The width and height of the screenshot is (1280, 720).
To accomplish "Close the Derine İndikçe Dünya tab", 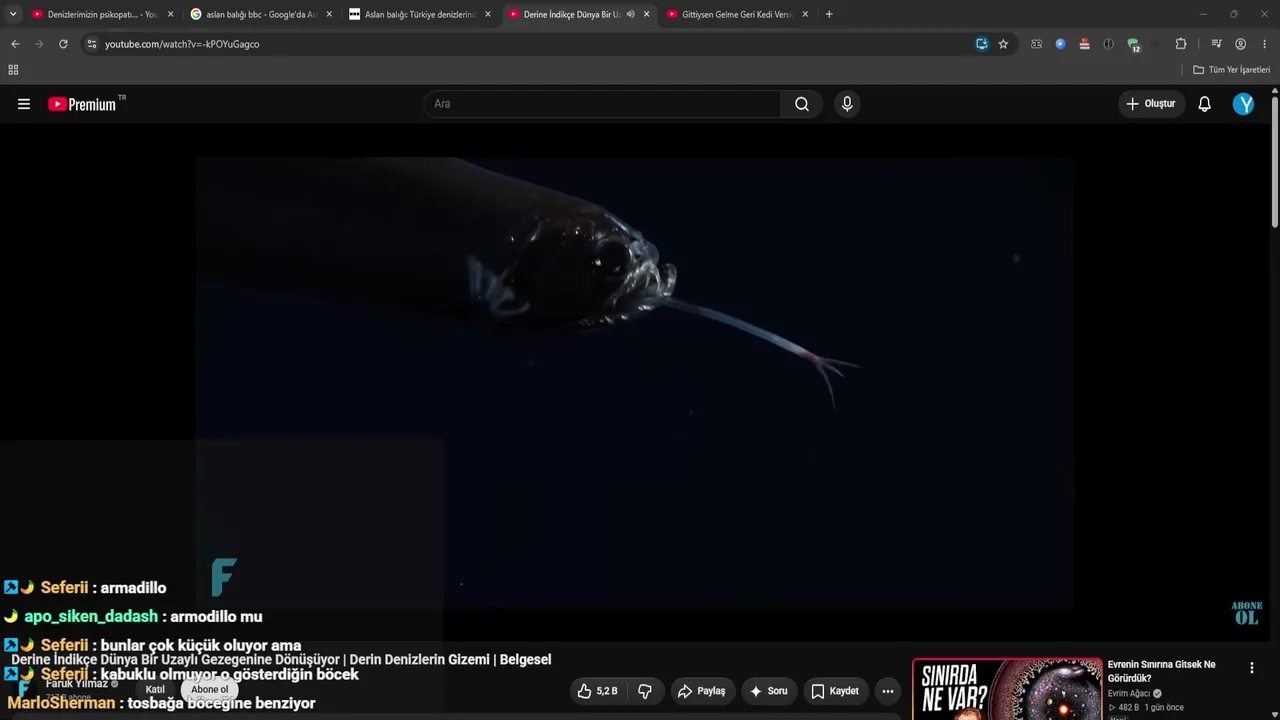I will pyautogui.click(x=646, y=14).
